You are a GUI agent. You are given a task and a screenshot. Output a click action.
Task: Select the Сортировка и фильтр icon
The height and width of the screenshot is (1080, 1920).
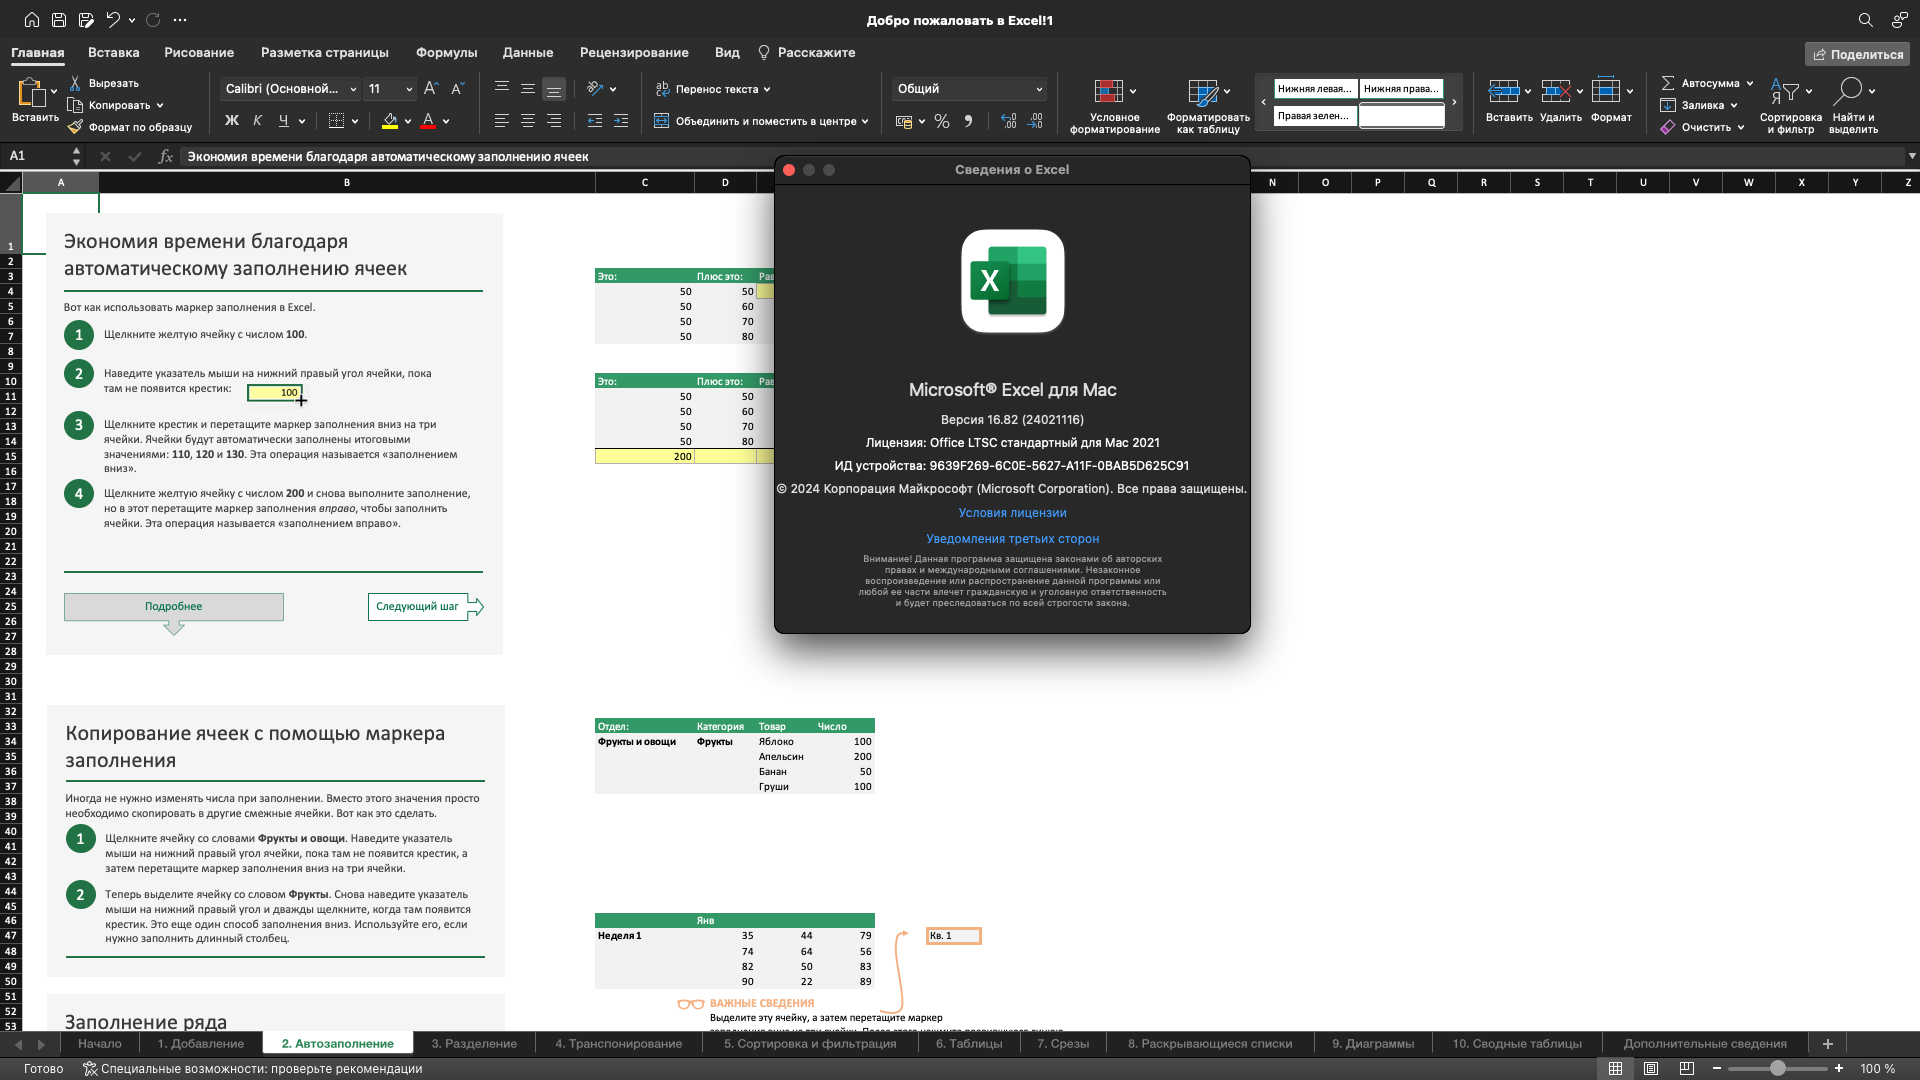1791,103
